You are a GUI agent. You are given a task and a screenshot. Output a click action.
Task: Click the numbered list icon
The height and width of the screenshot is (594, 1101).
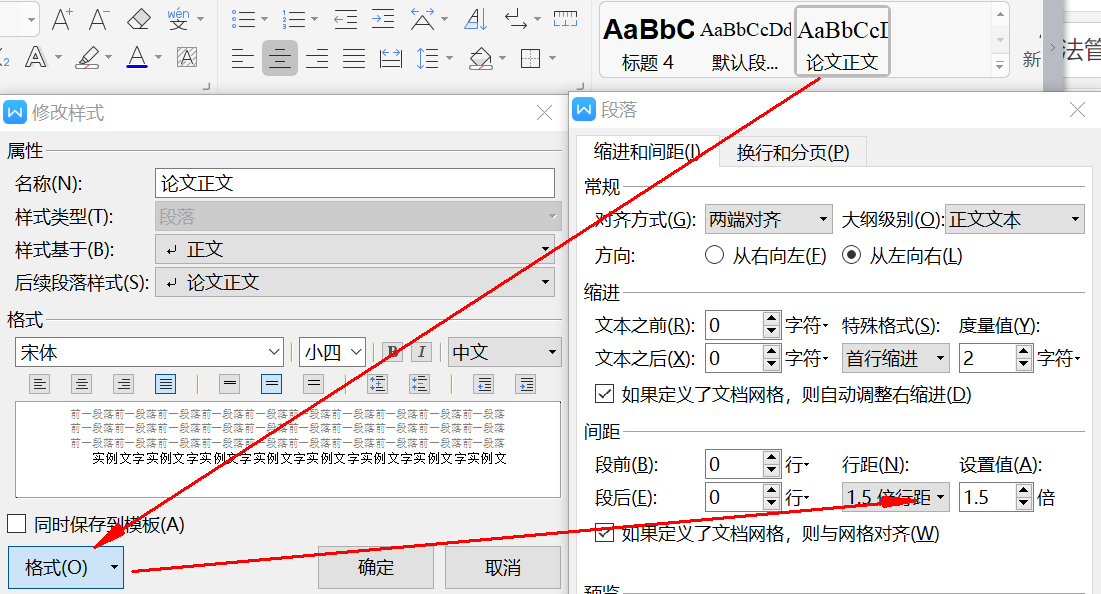tap(293, 20)
